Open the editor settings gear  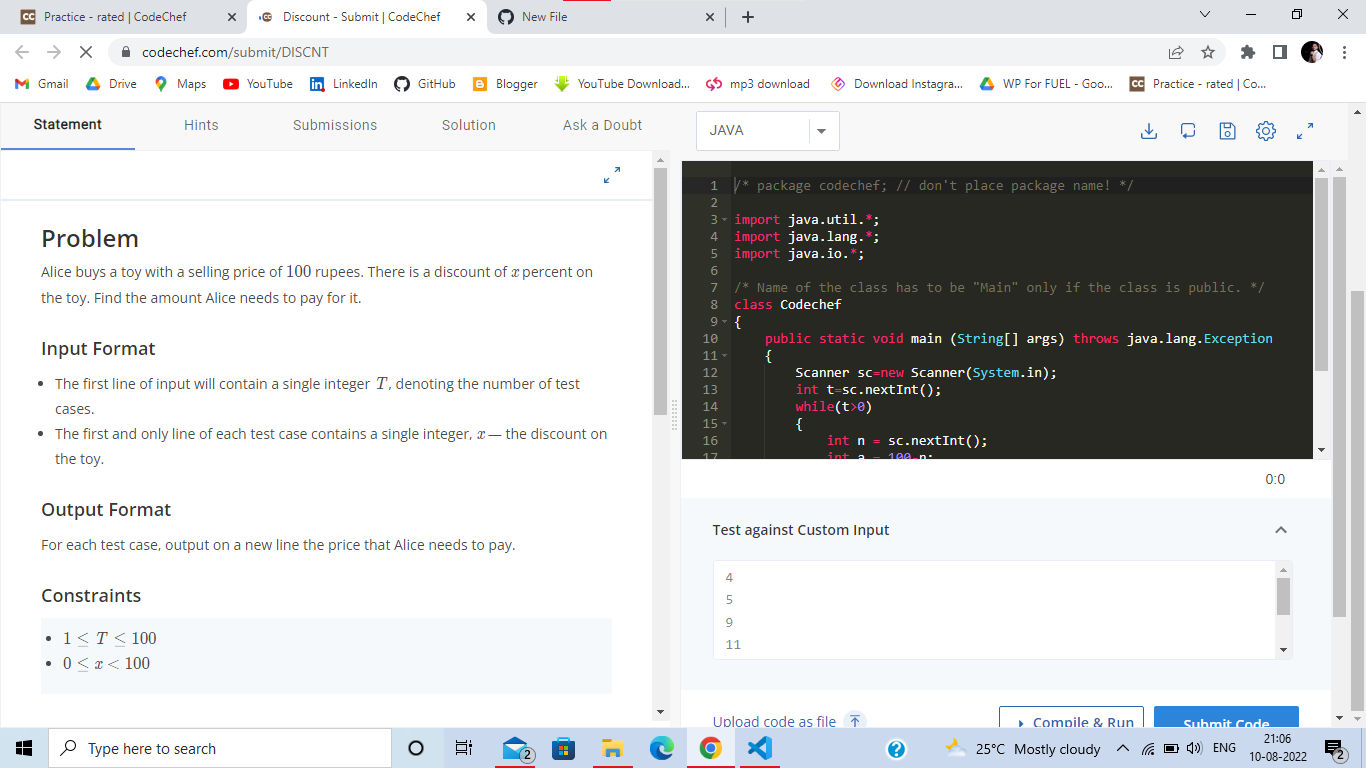(1265, 130)
